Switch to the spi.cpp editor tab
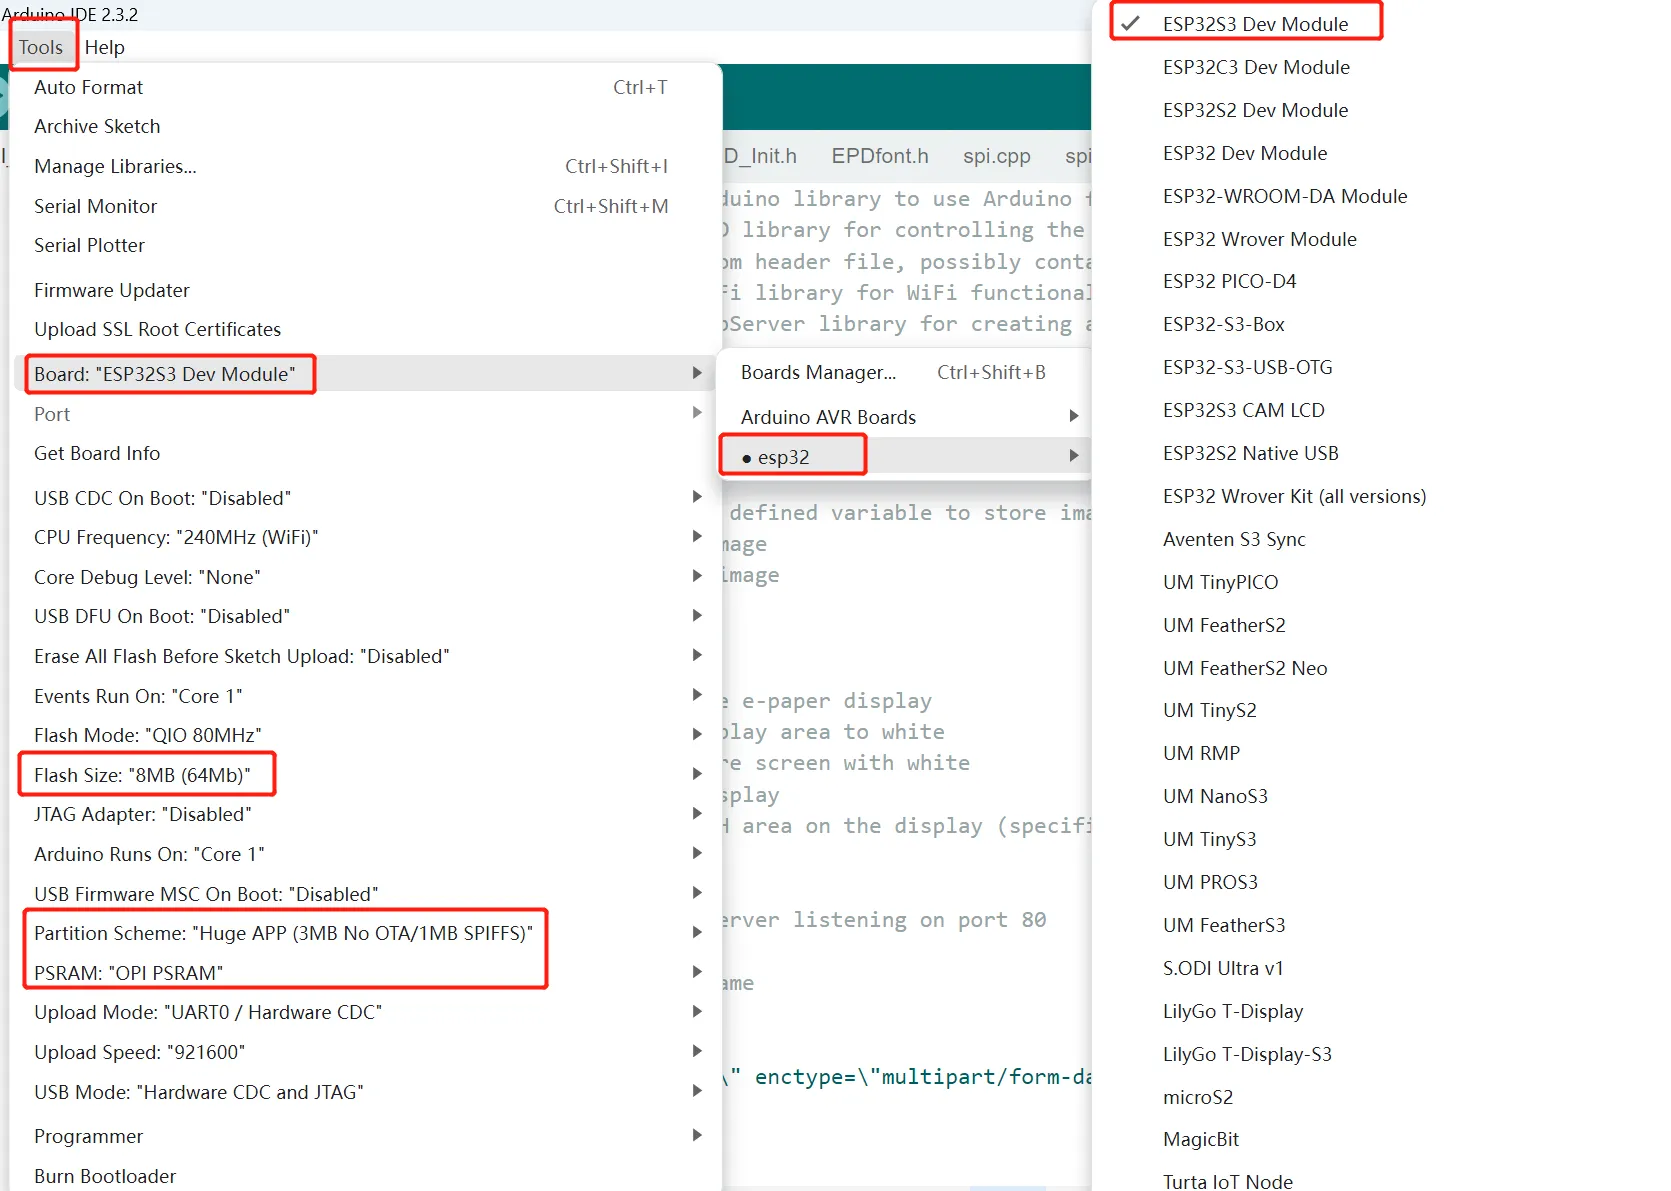 point(996,156)
